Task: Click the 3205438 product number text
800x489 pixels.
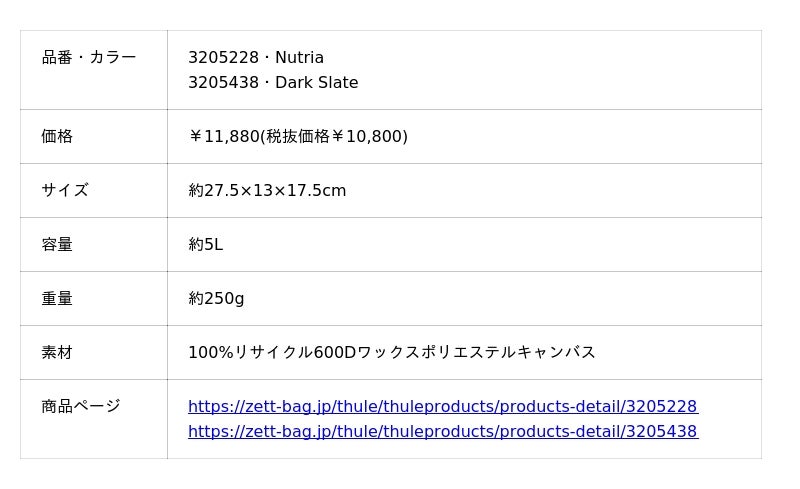Action: point(222,83)
